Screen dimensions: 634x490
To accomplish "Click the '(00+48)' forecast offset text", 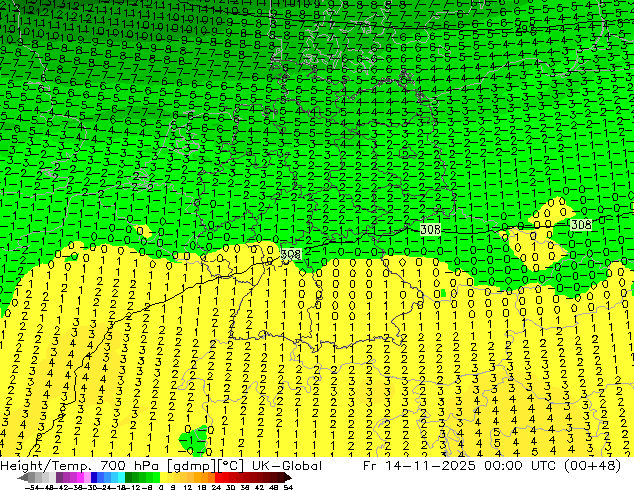I will point(593,466).
